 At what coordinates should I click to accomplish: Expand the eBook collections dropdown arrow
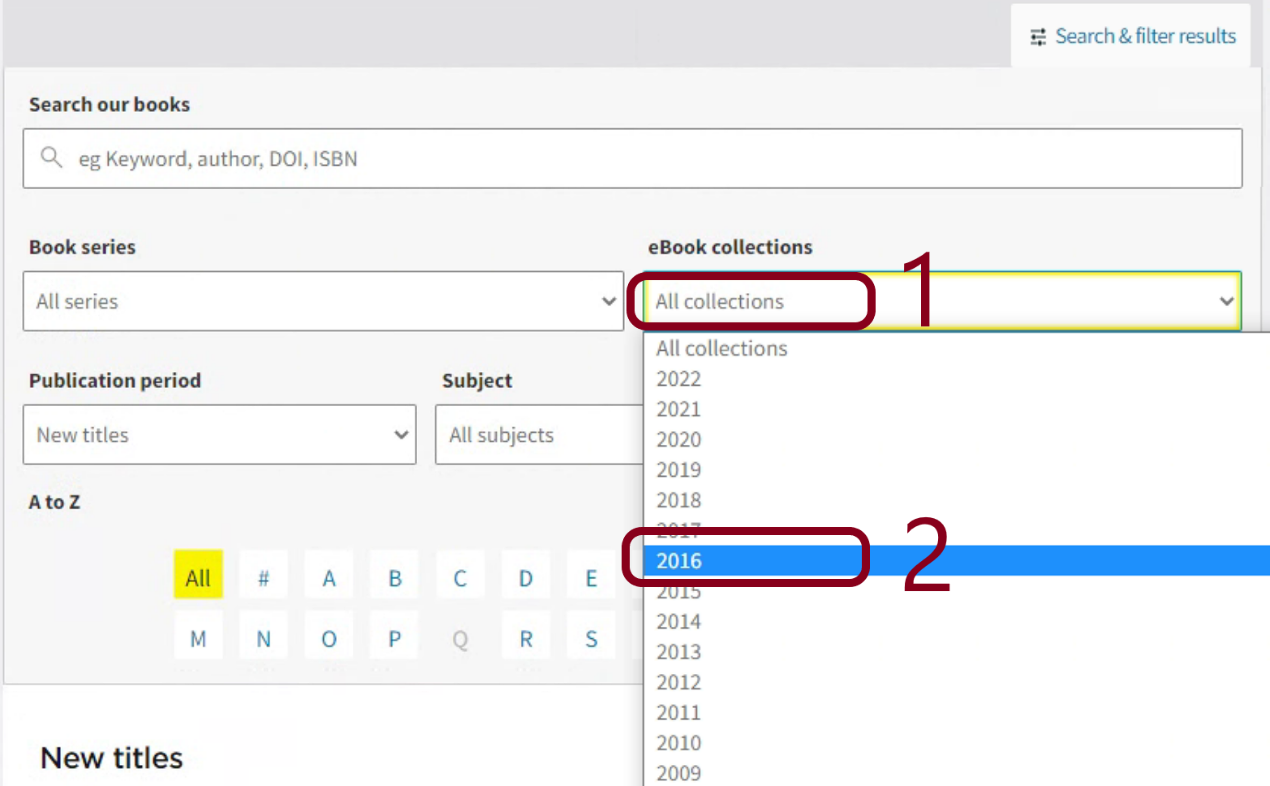pyautogui.click(x=1226, y=301)
